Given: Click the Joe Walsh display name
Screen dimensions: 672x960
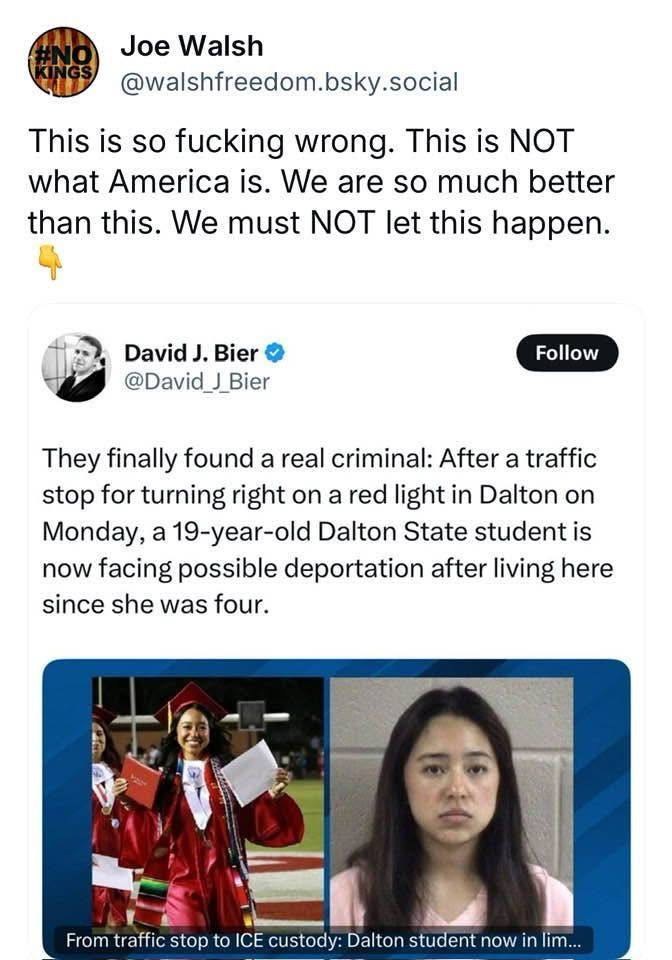Looking at the screenshot, I should (x=192, y=46).
